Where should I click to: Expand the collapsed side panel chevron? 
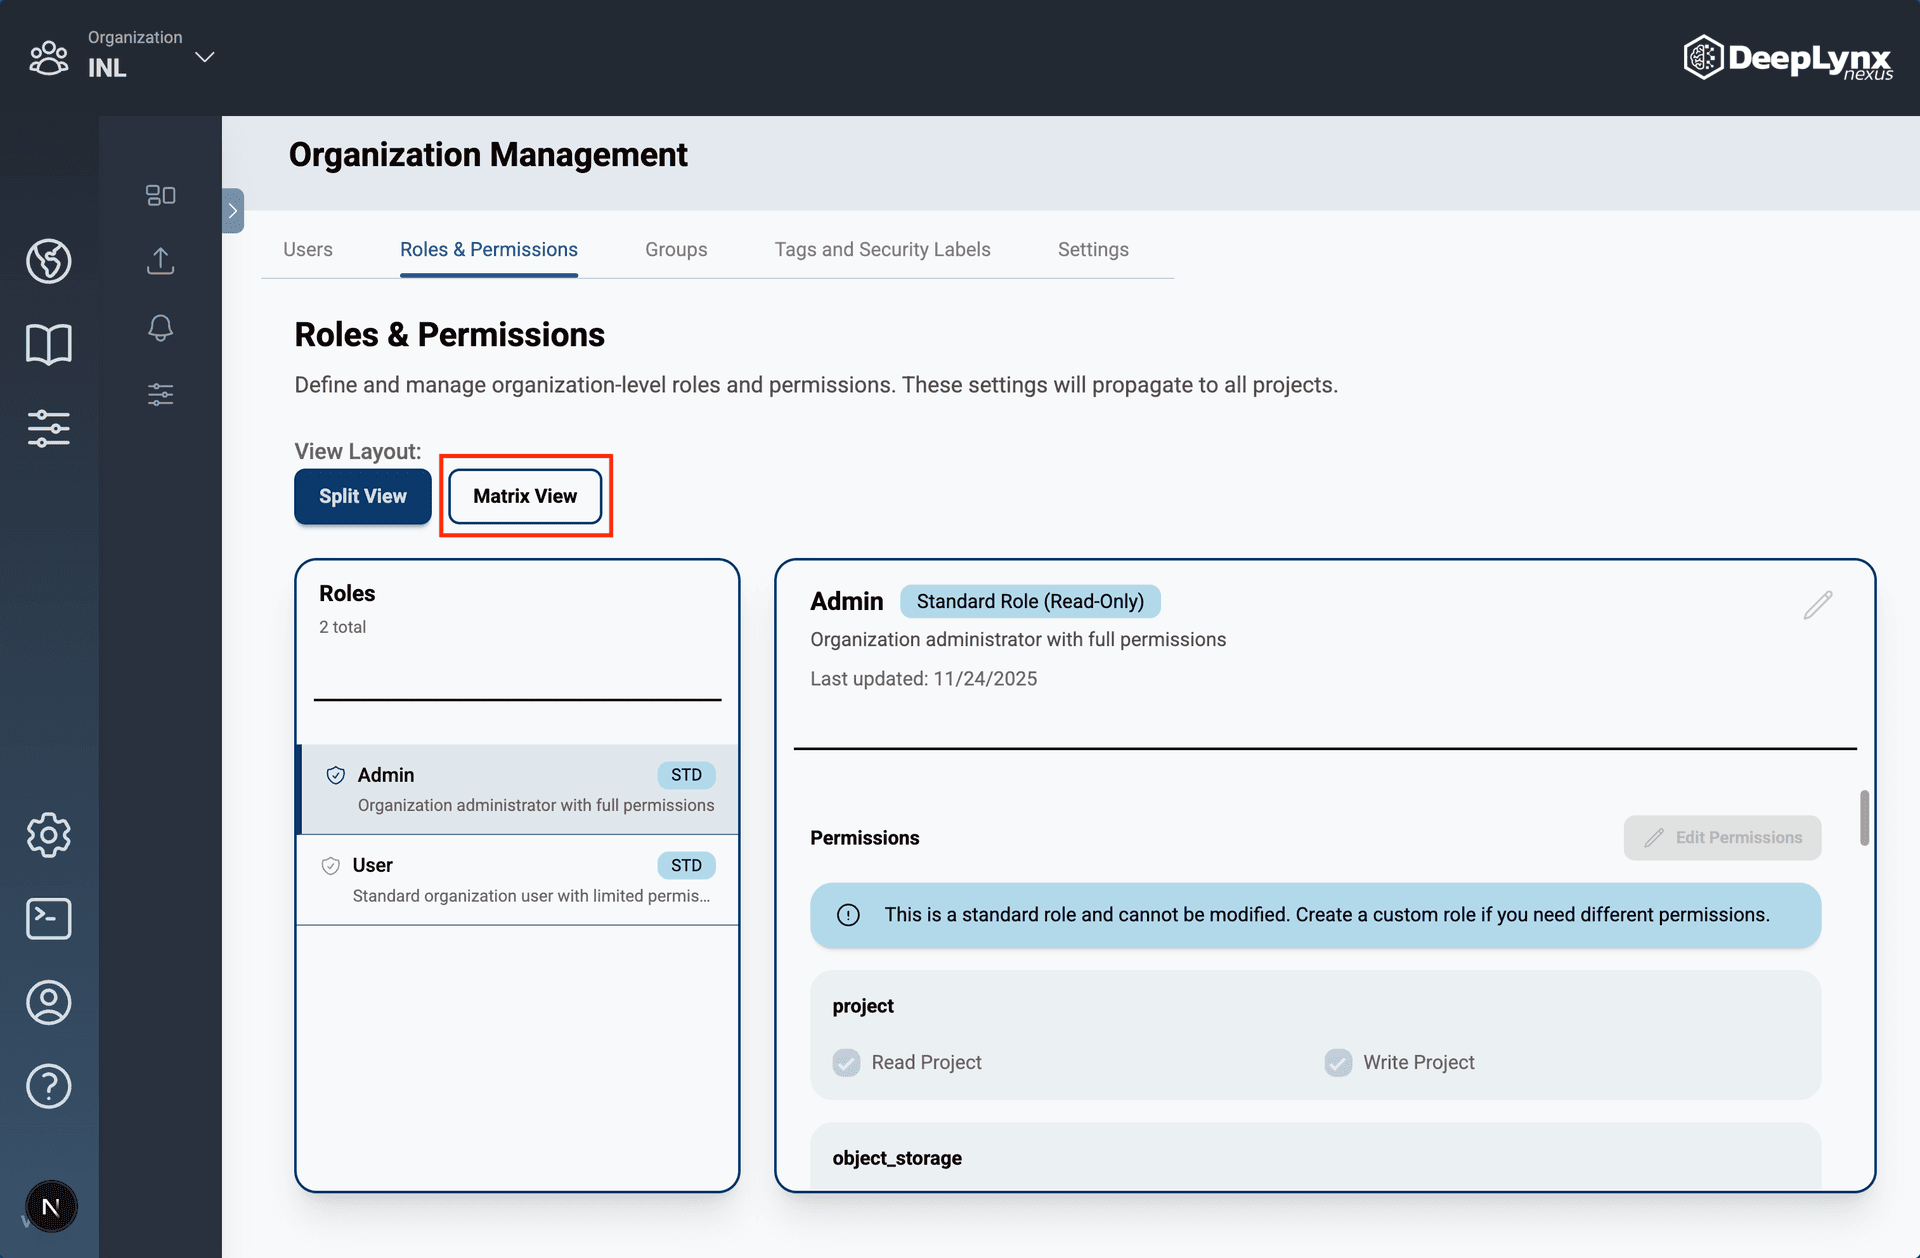pyautogui.click(x=233, y=211)
